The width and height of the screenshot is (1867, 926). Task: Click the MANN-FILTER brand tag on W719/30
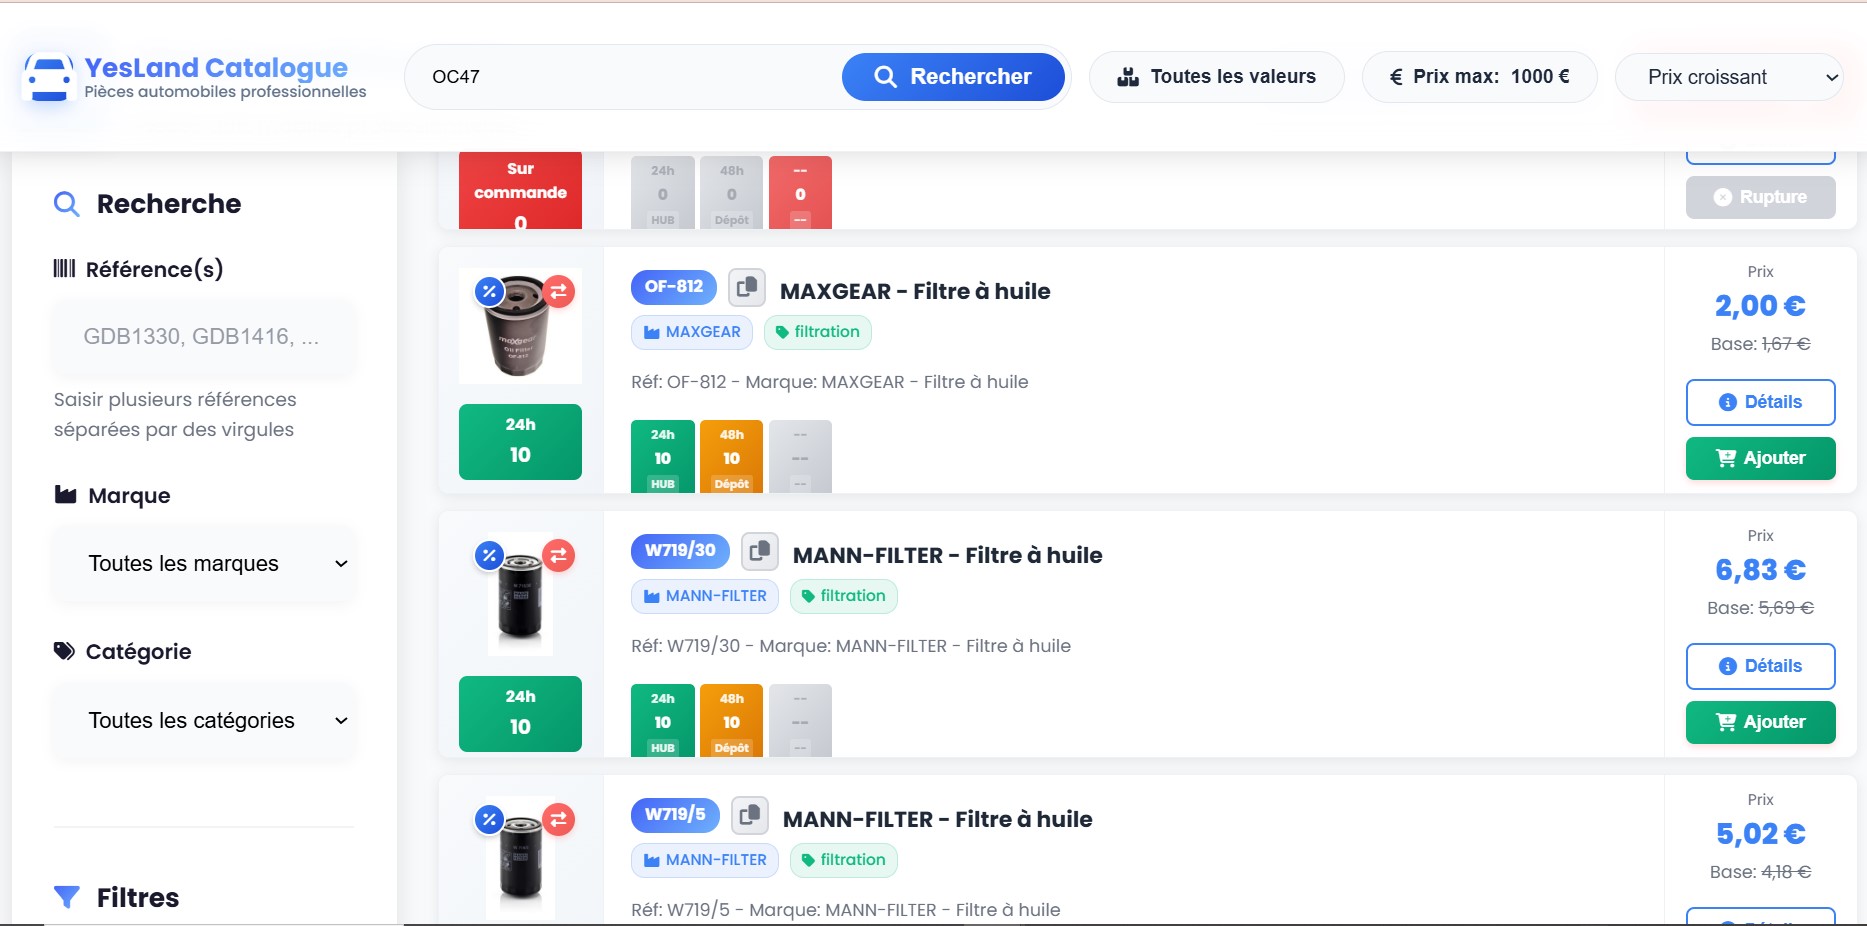click(705, 596)
